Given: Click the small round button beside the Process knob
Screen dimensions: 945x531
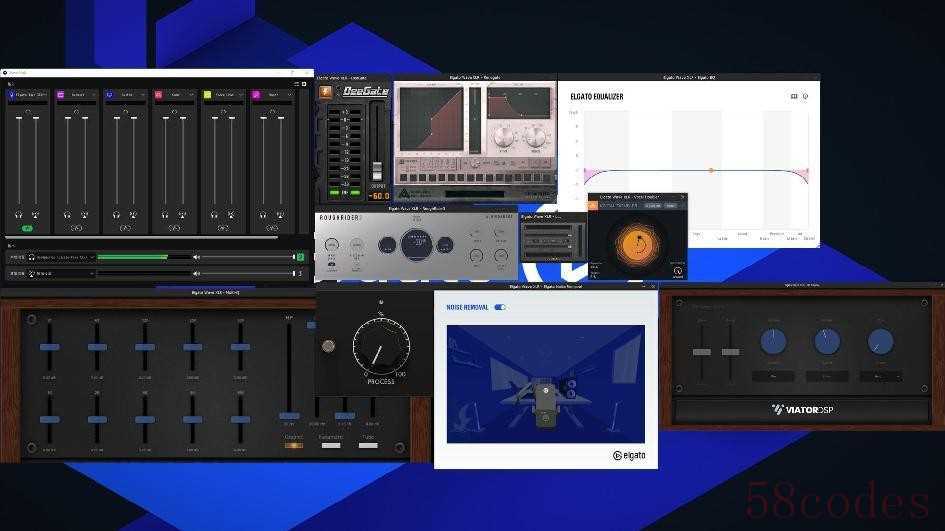Looking at the screenshot, I should (328, 346).
